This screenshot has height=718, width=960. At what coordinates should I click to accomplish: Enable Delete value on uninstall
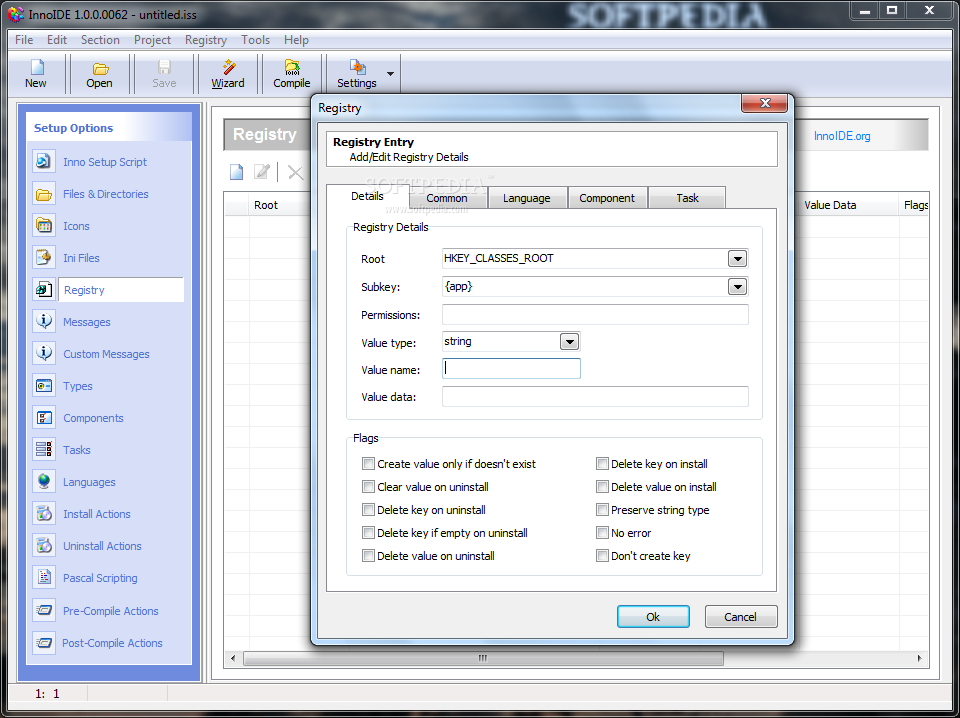click(x=368, y=556)
